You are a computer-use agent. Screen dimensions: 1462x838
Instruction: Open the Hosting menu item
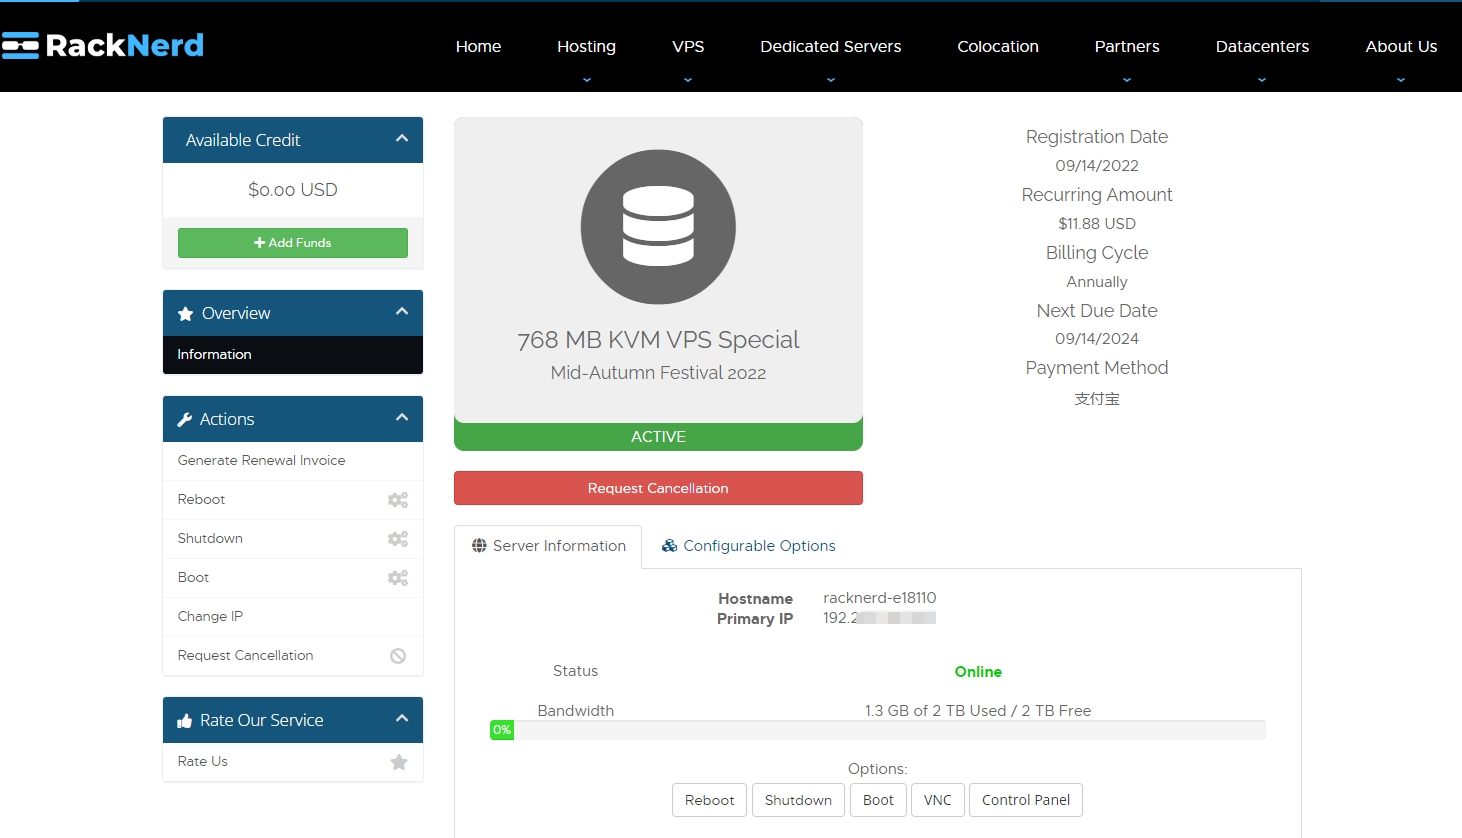586,46
